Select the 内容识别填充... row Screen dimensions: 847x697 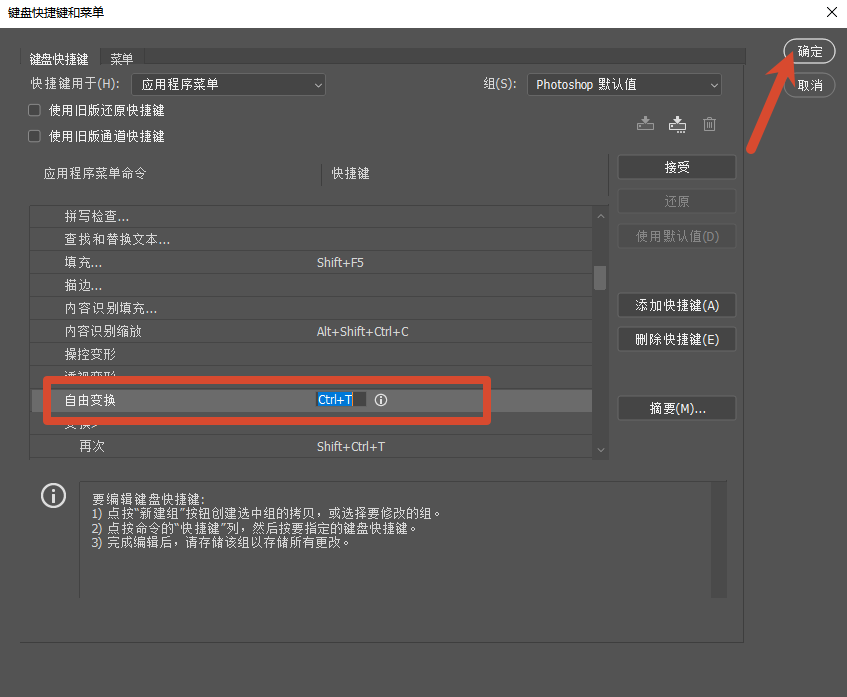tap(311, 309)
